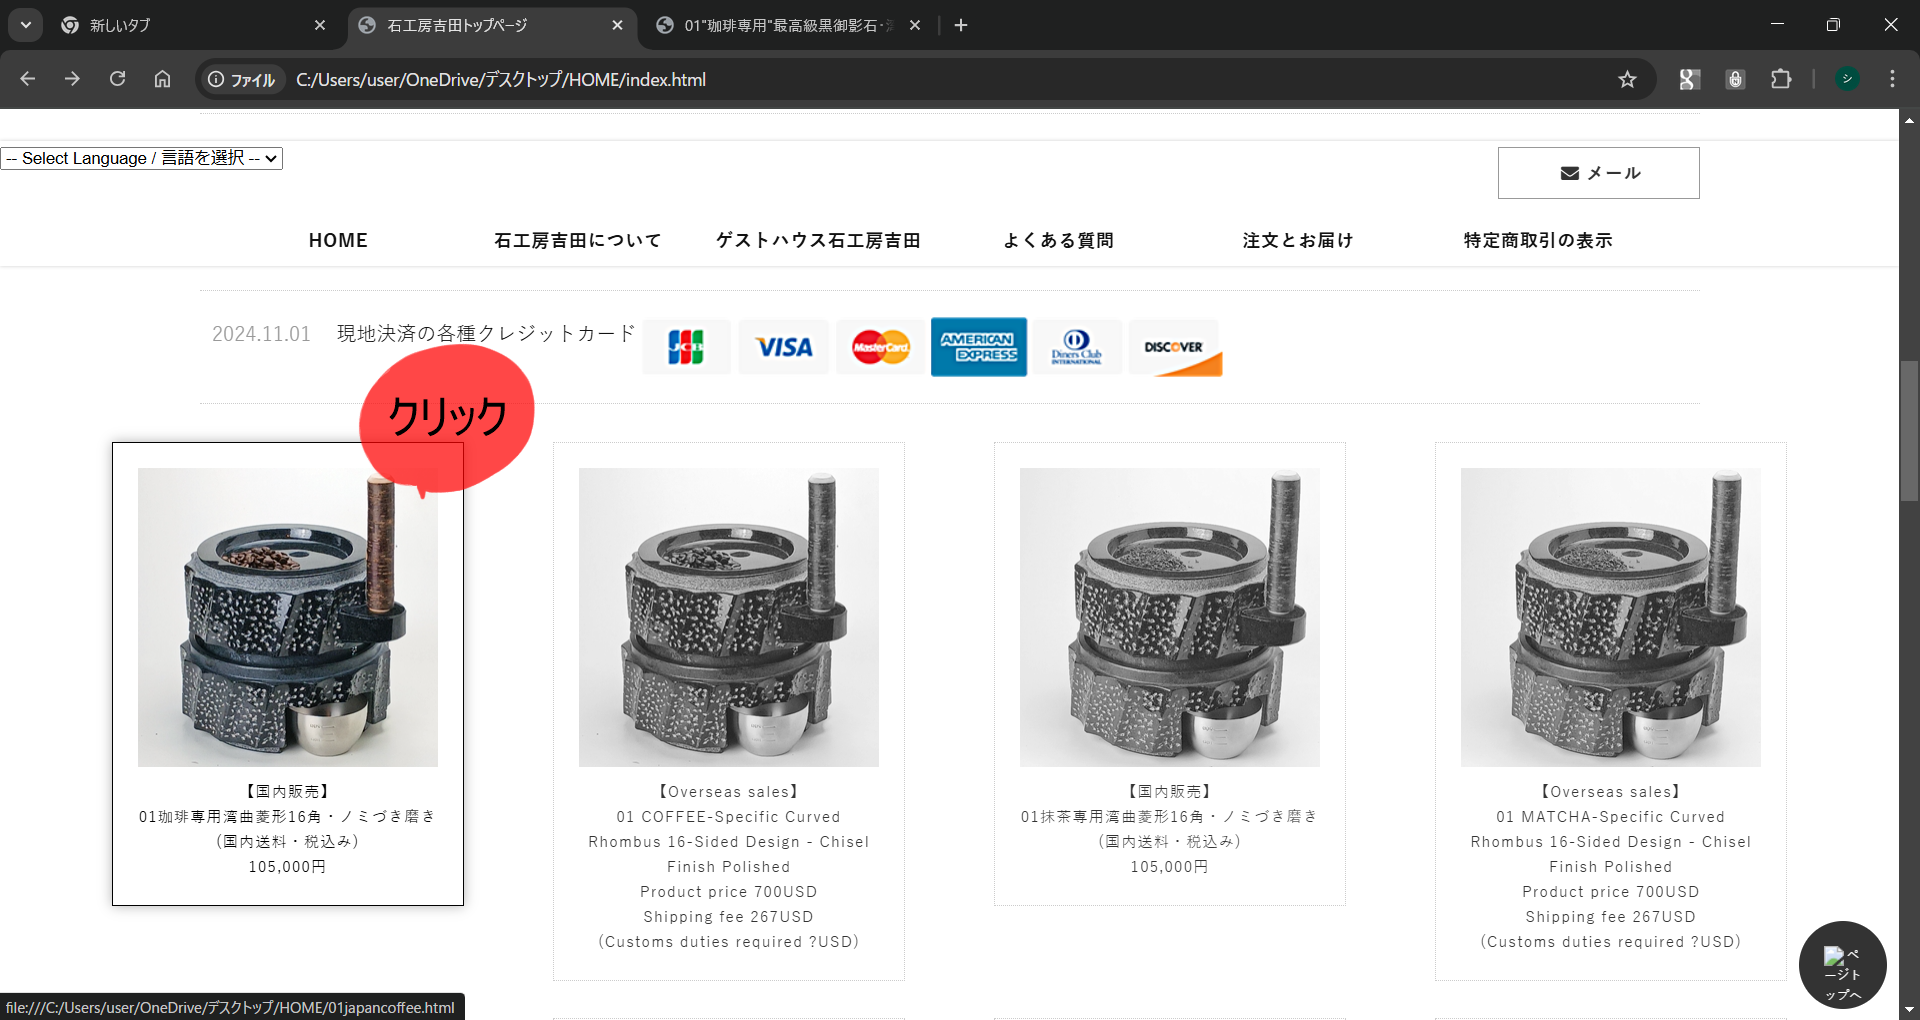Click scrollbar up arrow
Viewport: 1920px width, 1020px height.
tap(1909, 119)
